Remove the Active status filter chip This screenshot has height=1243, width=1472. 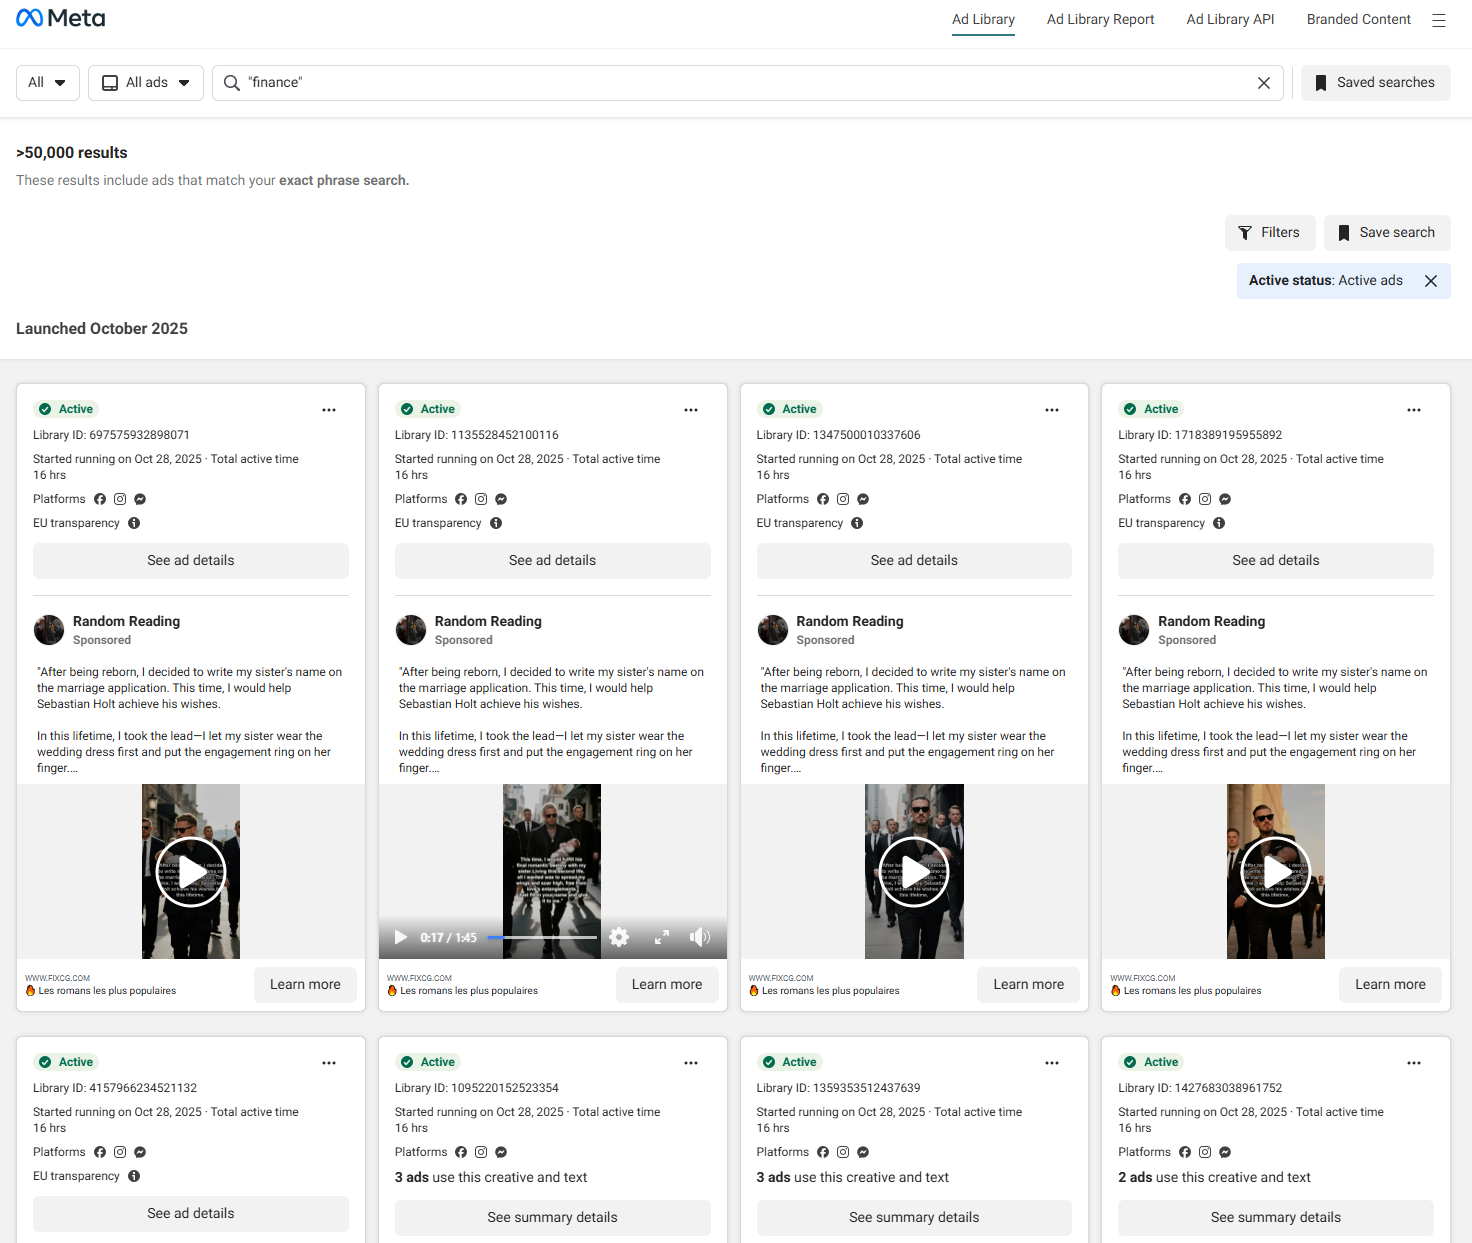click(x=1430, y=281)
